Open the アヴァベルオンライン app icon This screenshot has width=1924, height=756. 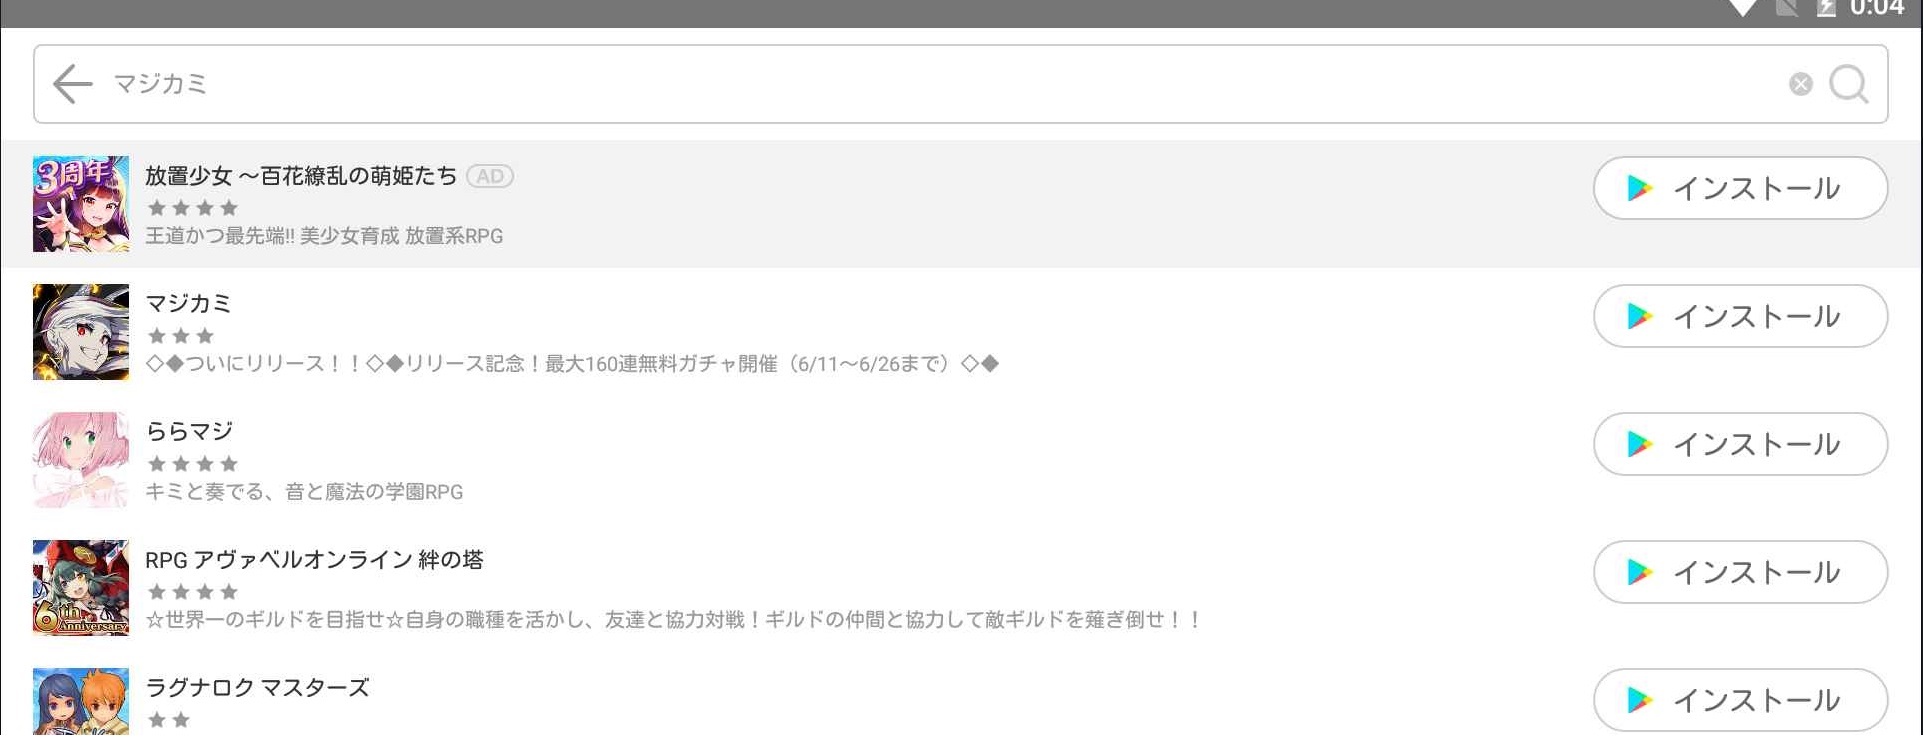pyautogui.click(x=81, y=588)
